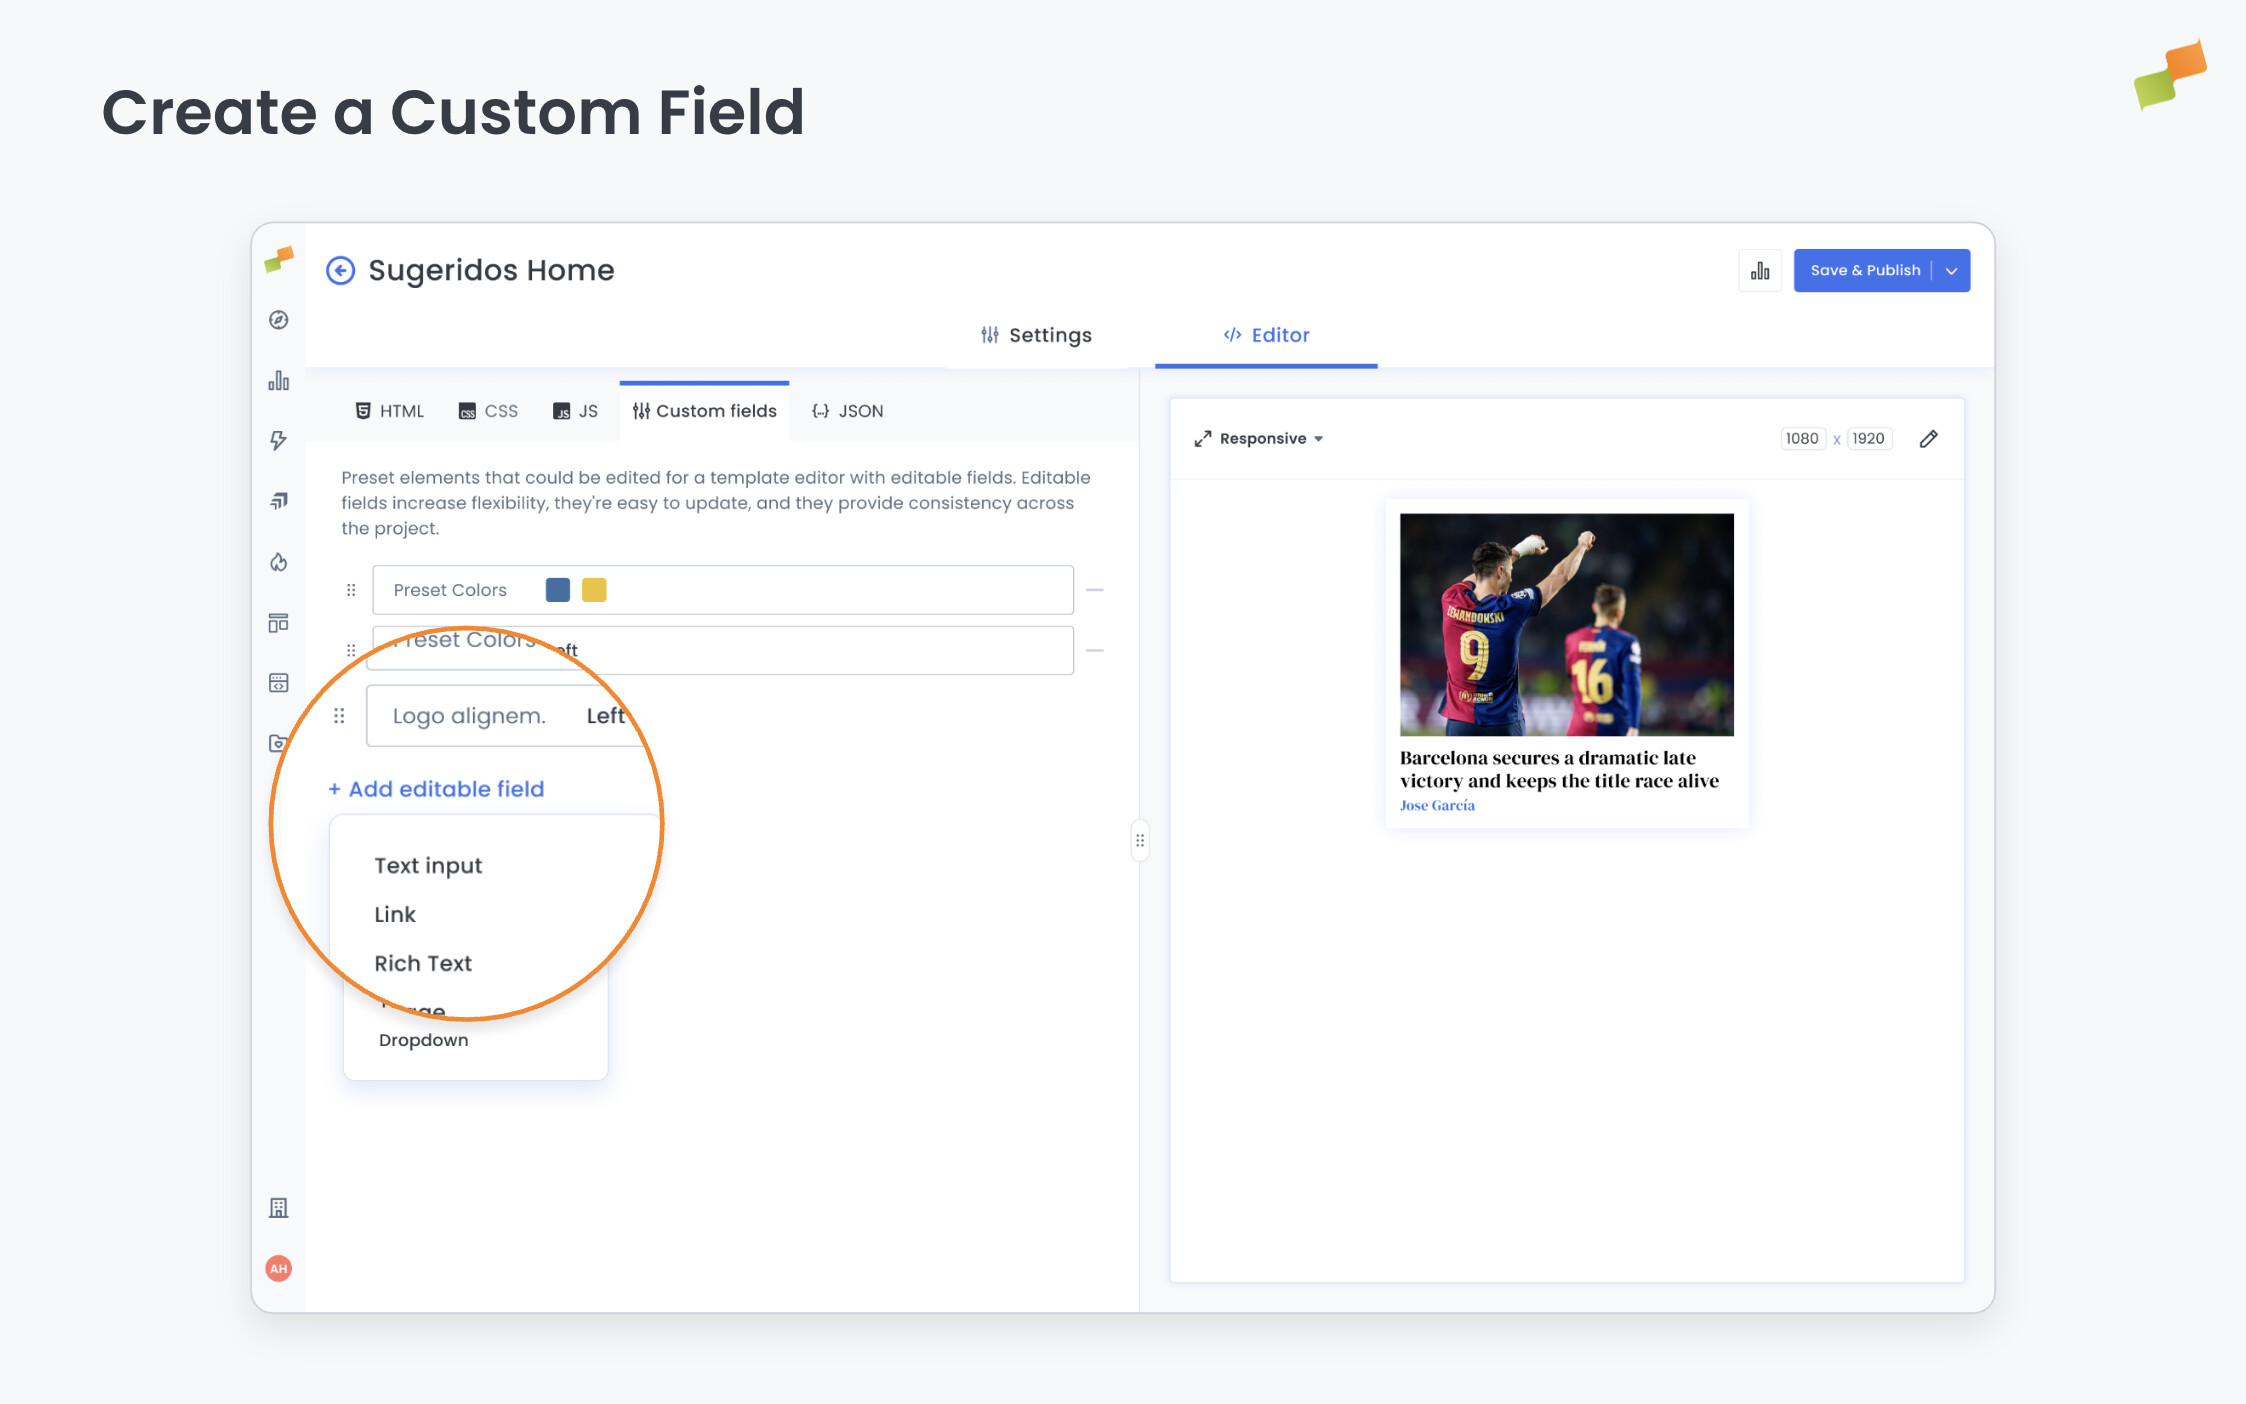Select Text input field type
This screenshot has height=1404, width=2246.
428,866
